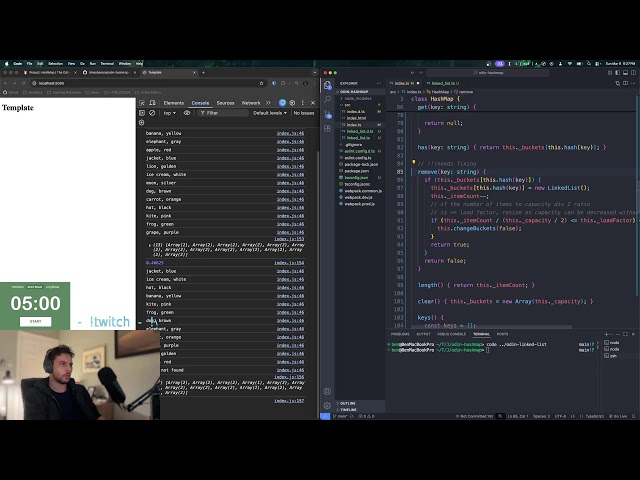Open the Extensions view in VS Code activity bar

(x=327, y=128)
